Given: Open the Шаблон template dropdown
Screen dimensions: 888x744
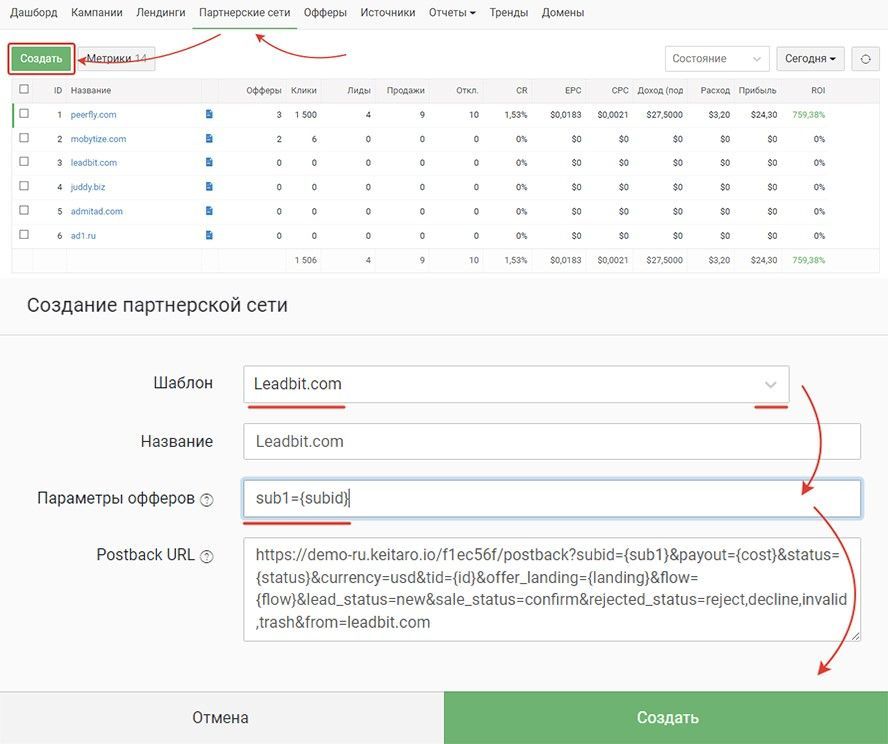Looking at the screenshot, I should tap(515, 384).
